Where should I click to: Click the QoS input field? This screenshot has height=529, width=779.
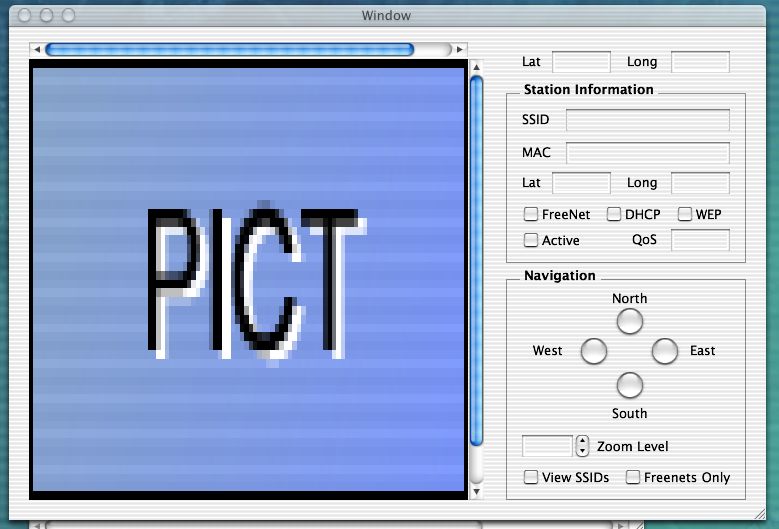click(x=701, y=240)
